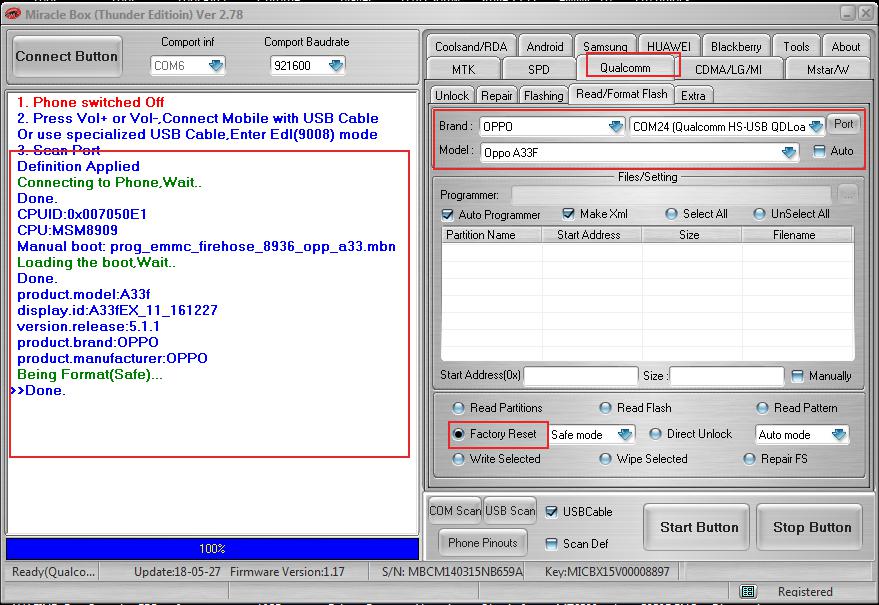The width and height of the screenshot is (879, 605).
Task: Toggle the Make Xml checkbox
Action: [568, 214]
